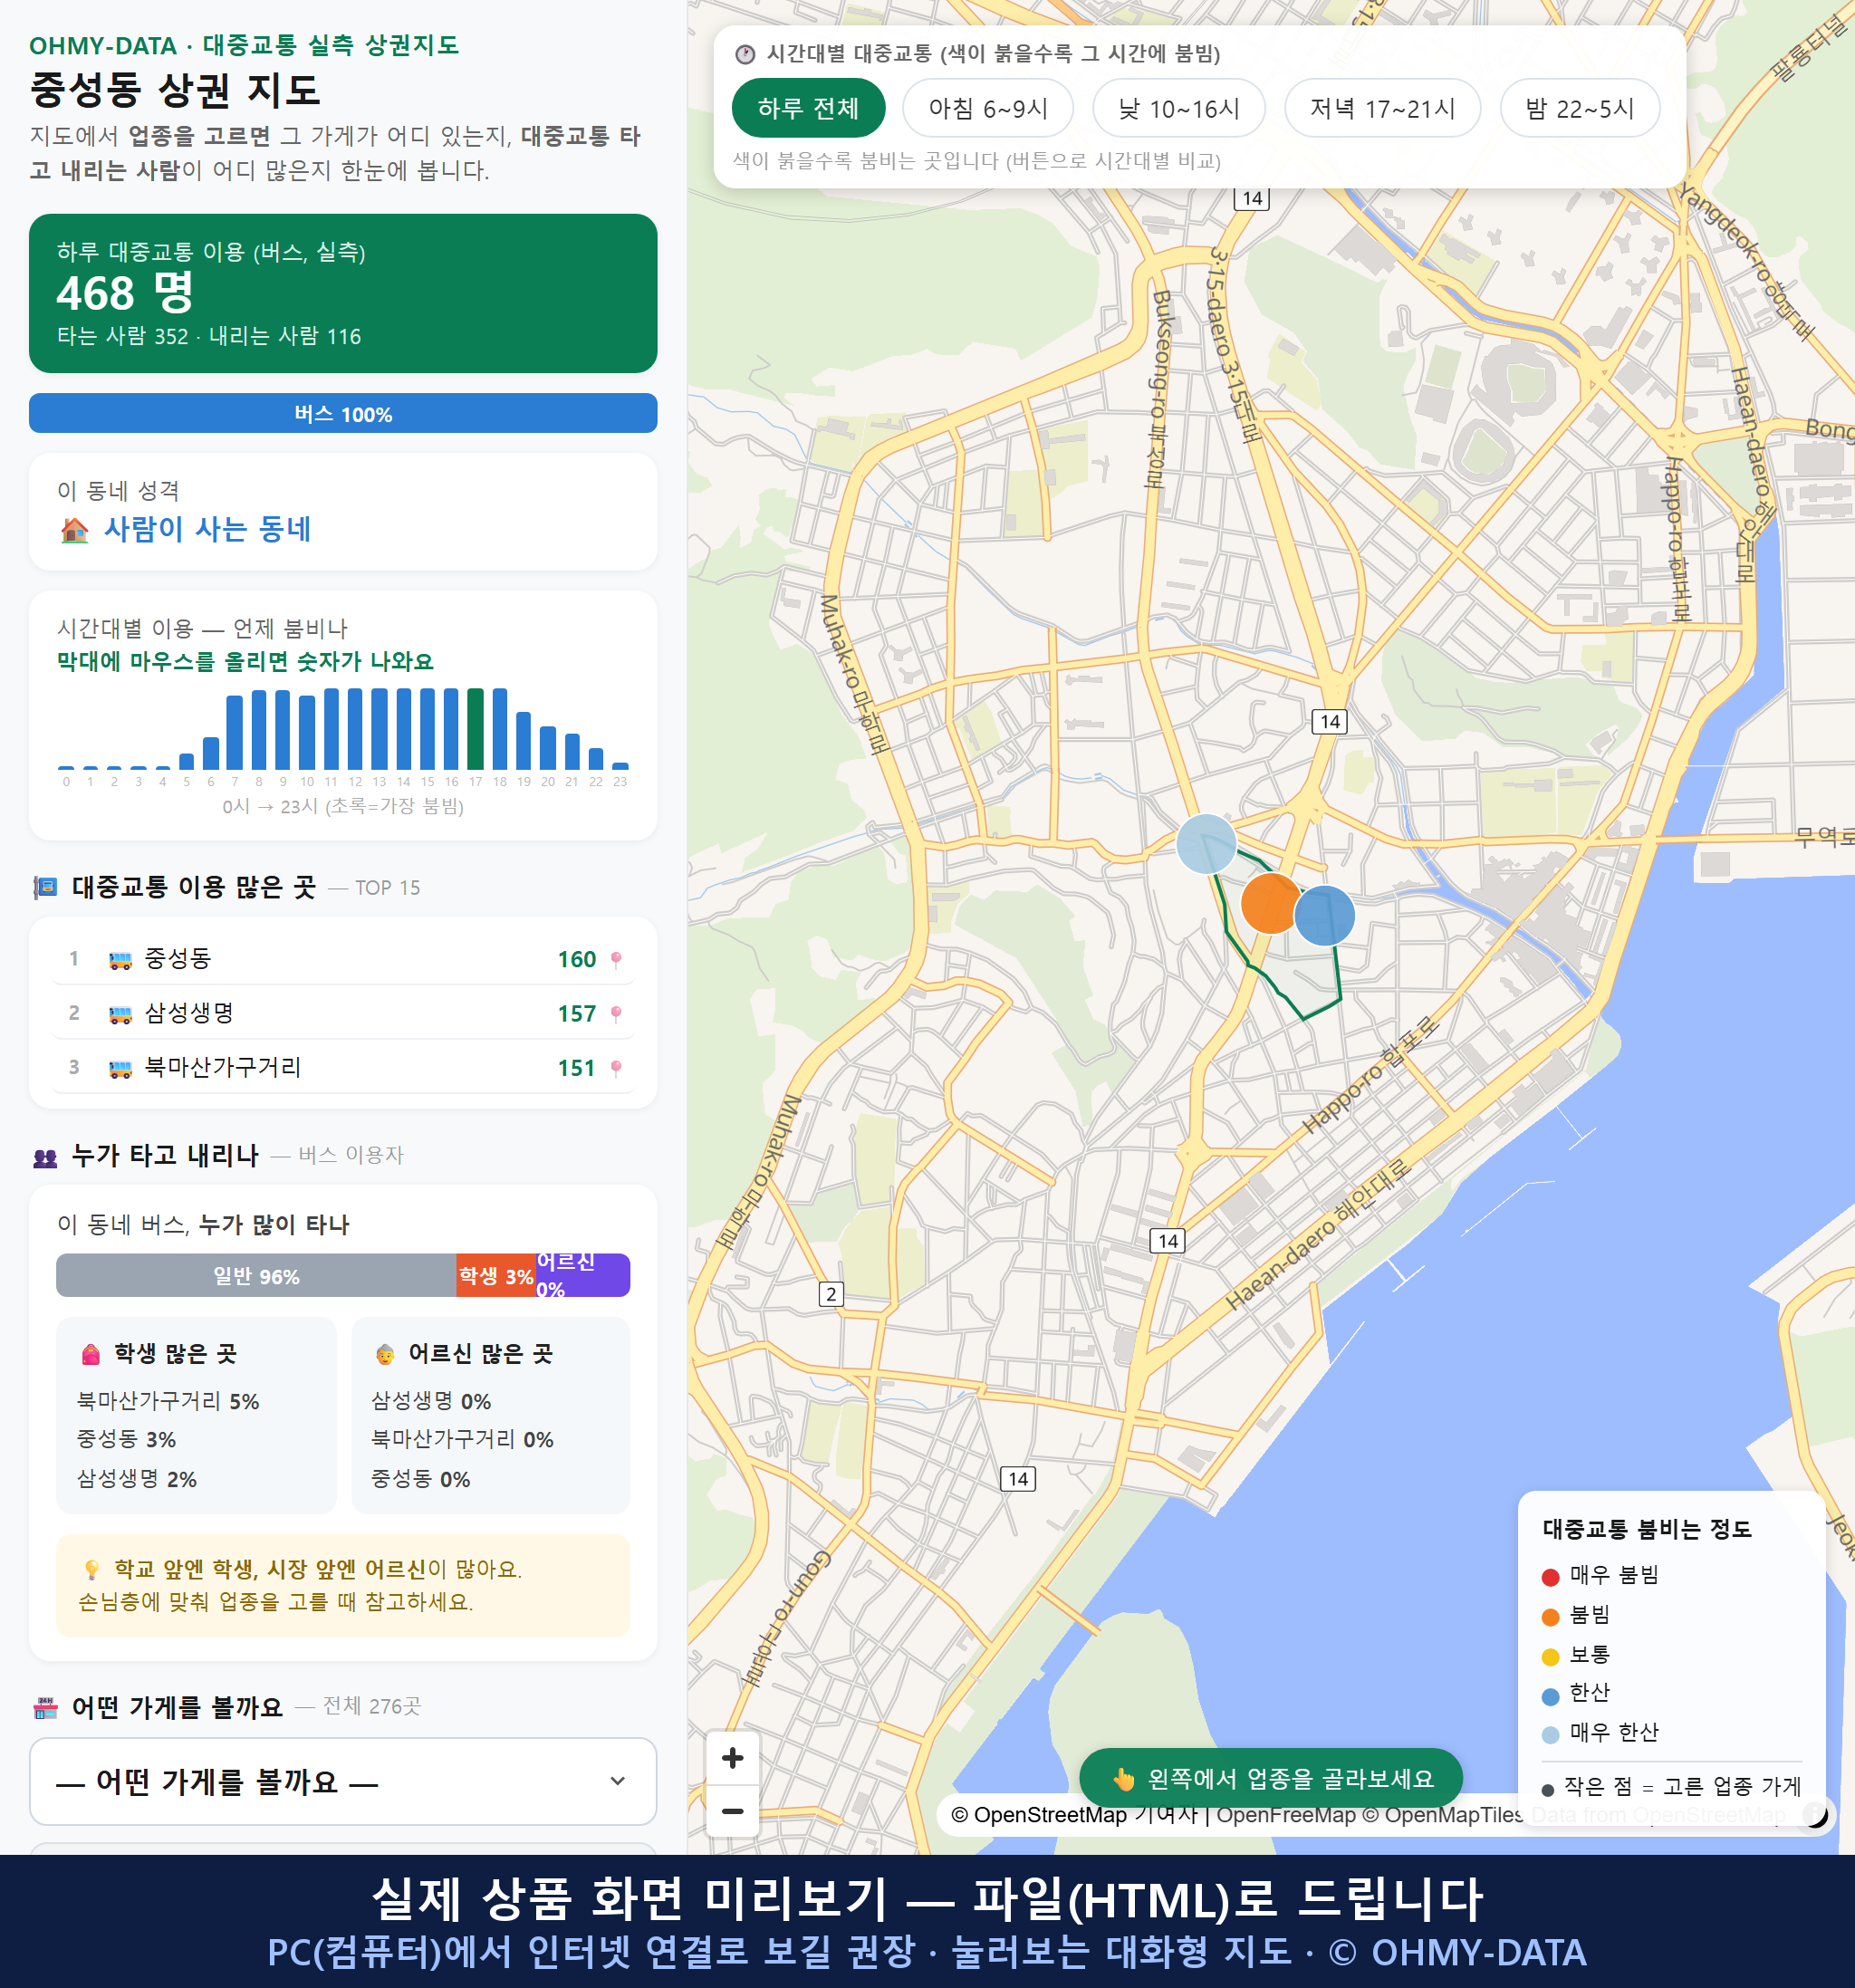Screen dimensions: 1855x1988
Task: Click the elderly face icon in the 어르신 많은 곳 card
Action: (385, 1354)
